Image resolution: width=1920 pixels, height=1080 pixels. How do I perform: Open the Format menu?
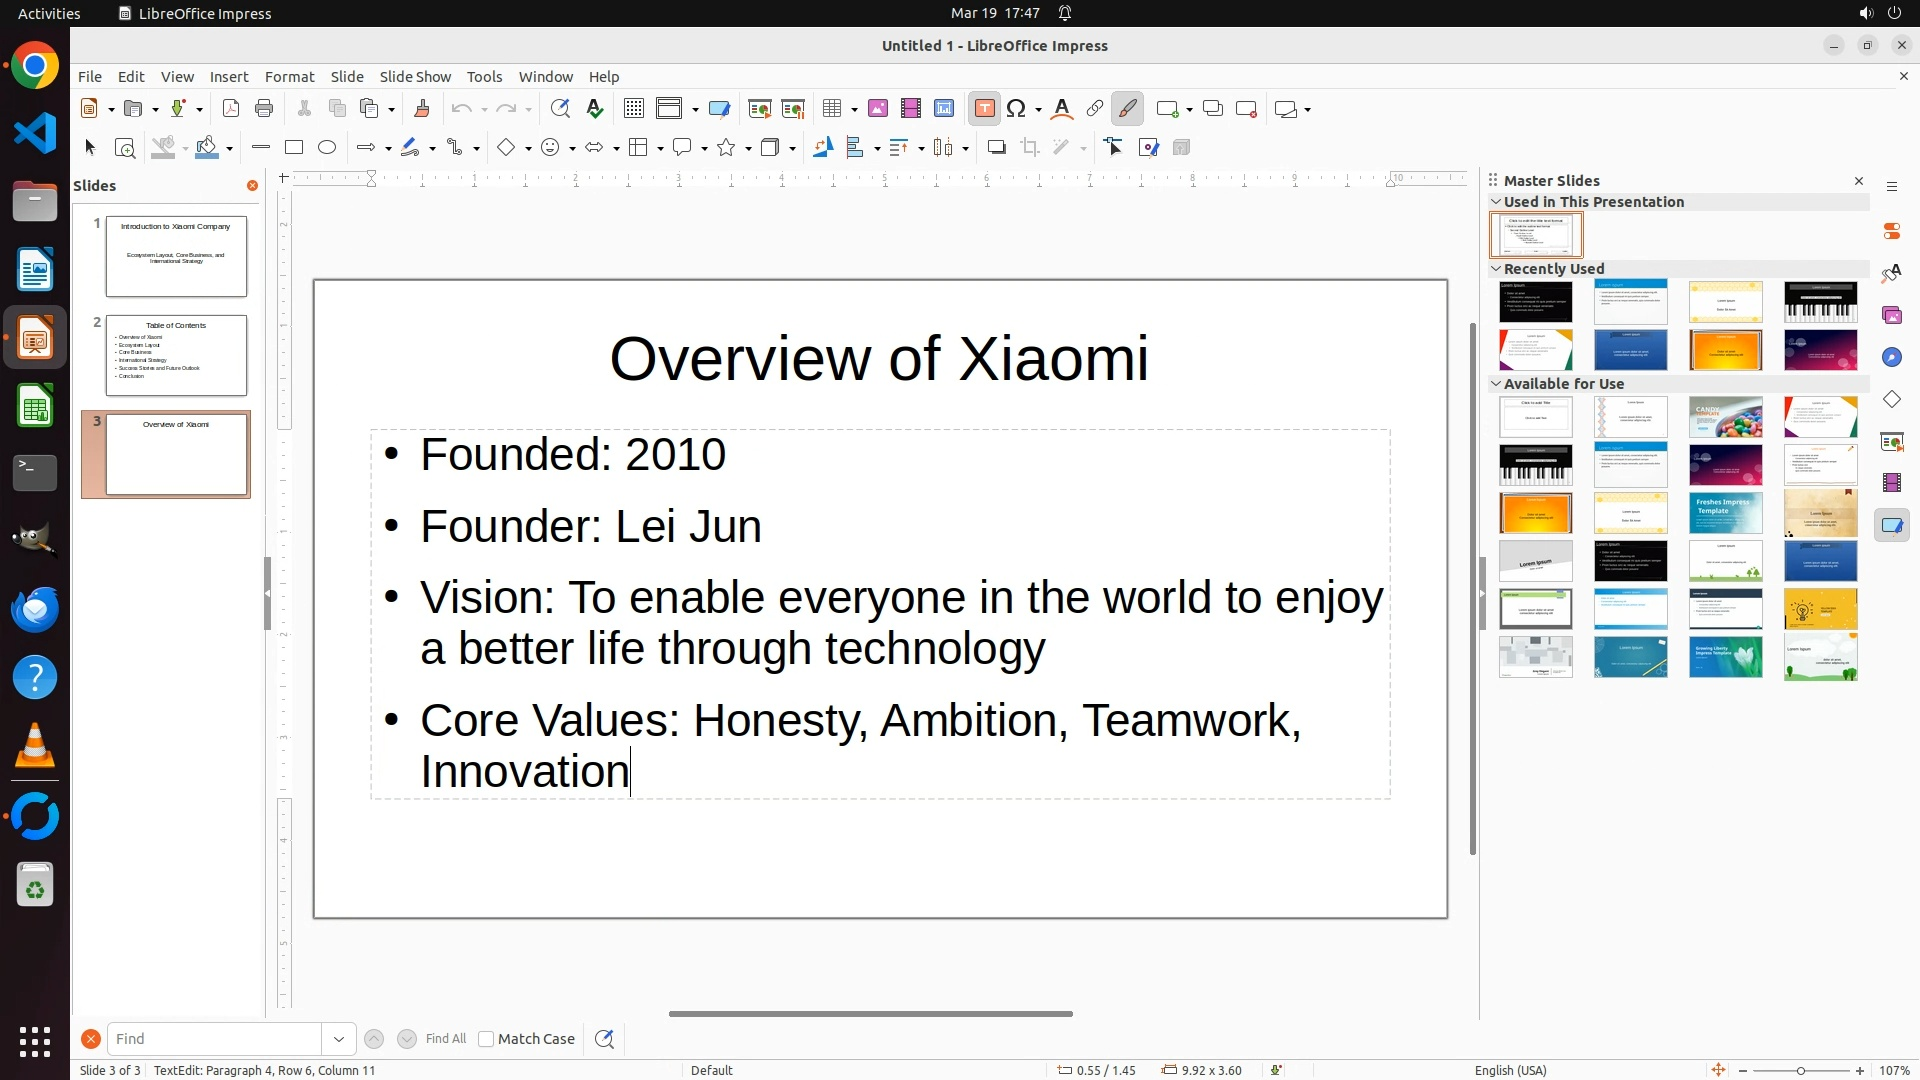[x=289, y=77]
